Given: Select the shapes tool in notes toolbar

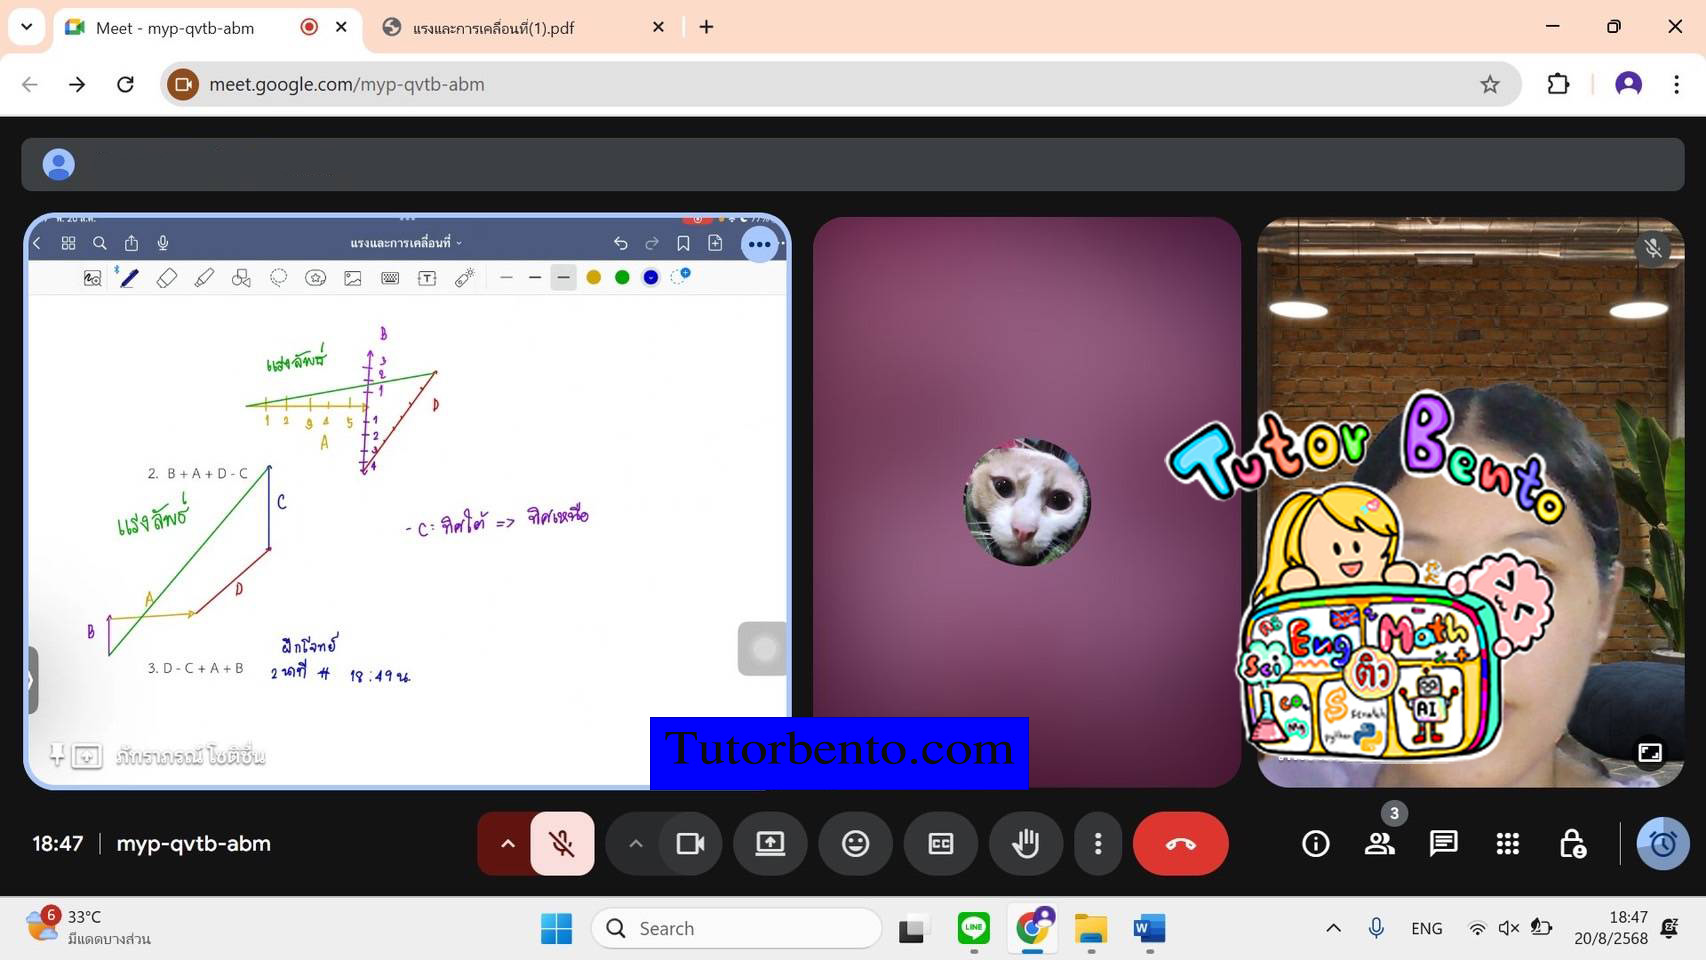Looking at the screenshot, I should (x=241, y=278).
